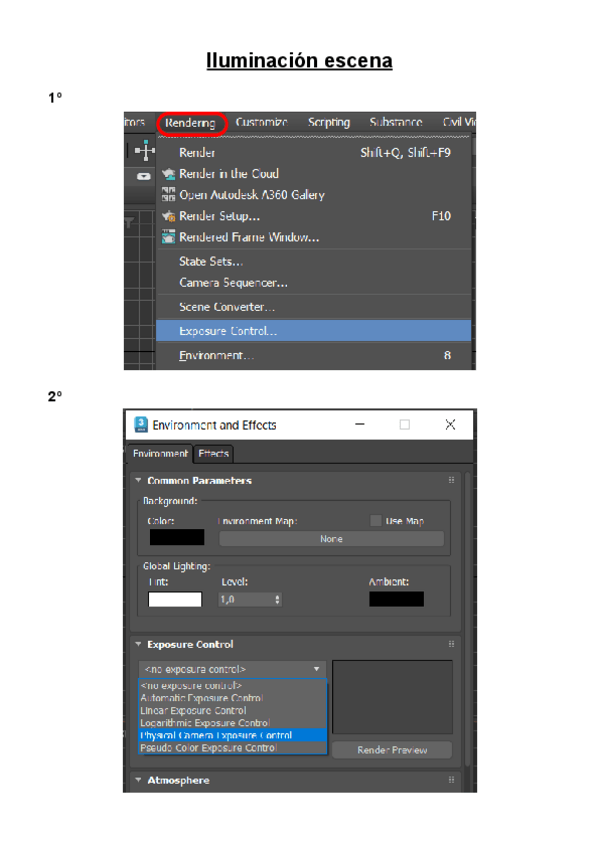
Task: Open Autodesk A360 Gallery entry
Action: tap(314, 195)
